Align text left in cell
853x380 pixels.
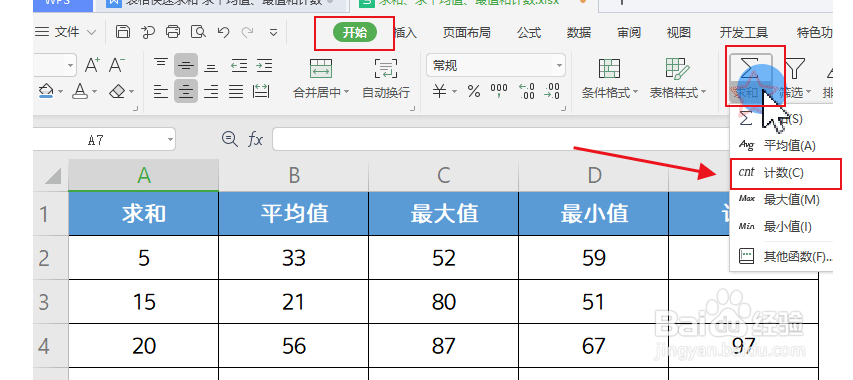[160, 91]
